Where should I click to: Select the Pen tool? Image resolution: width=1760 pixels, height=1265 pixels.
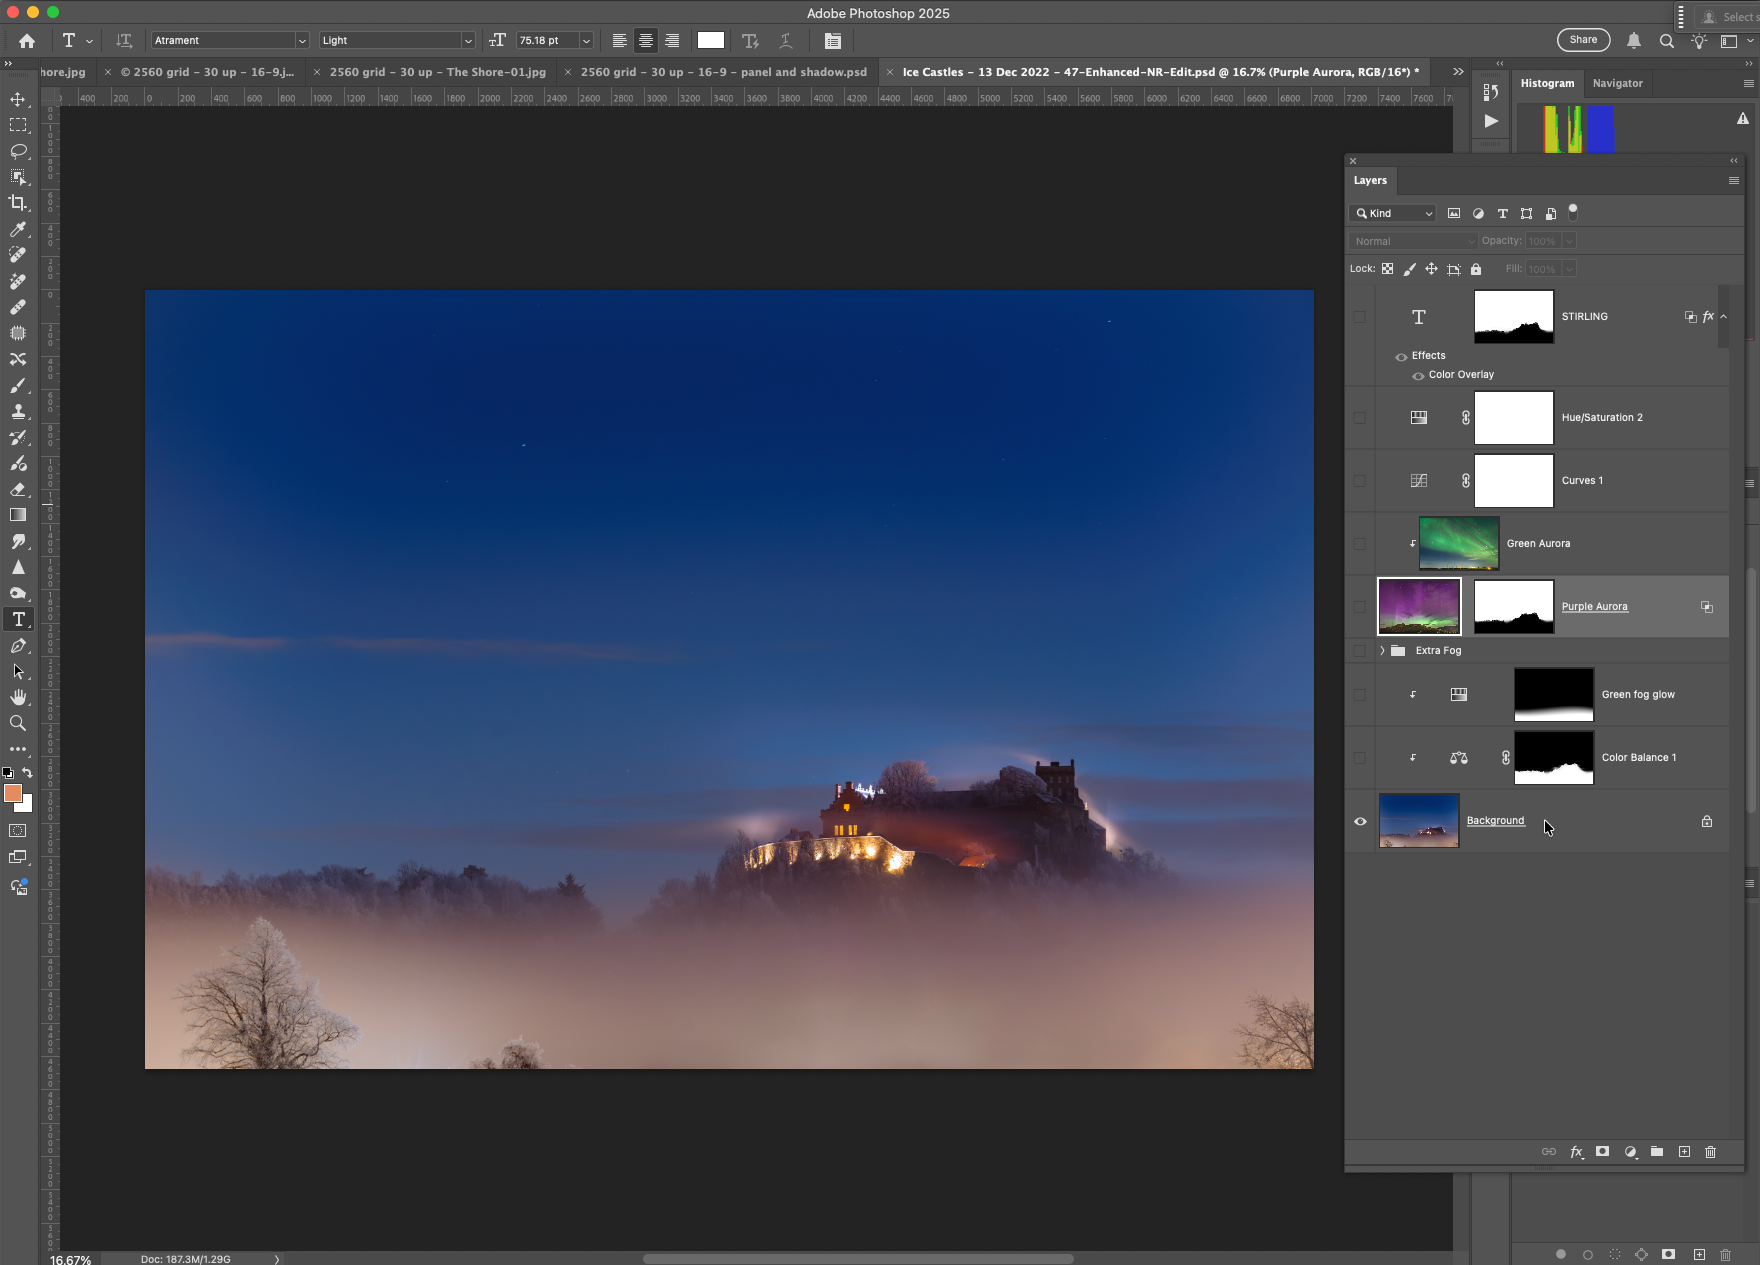[x=18, y=645]
